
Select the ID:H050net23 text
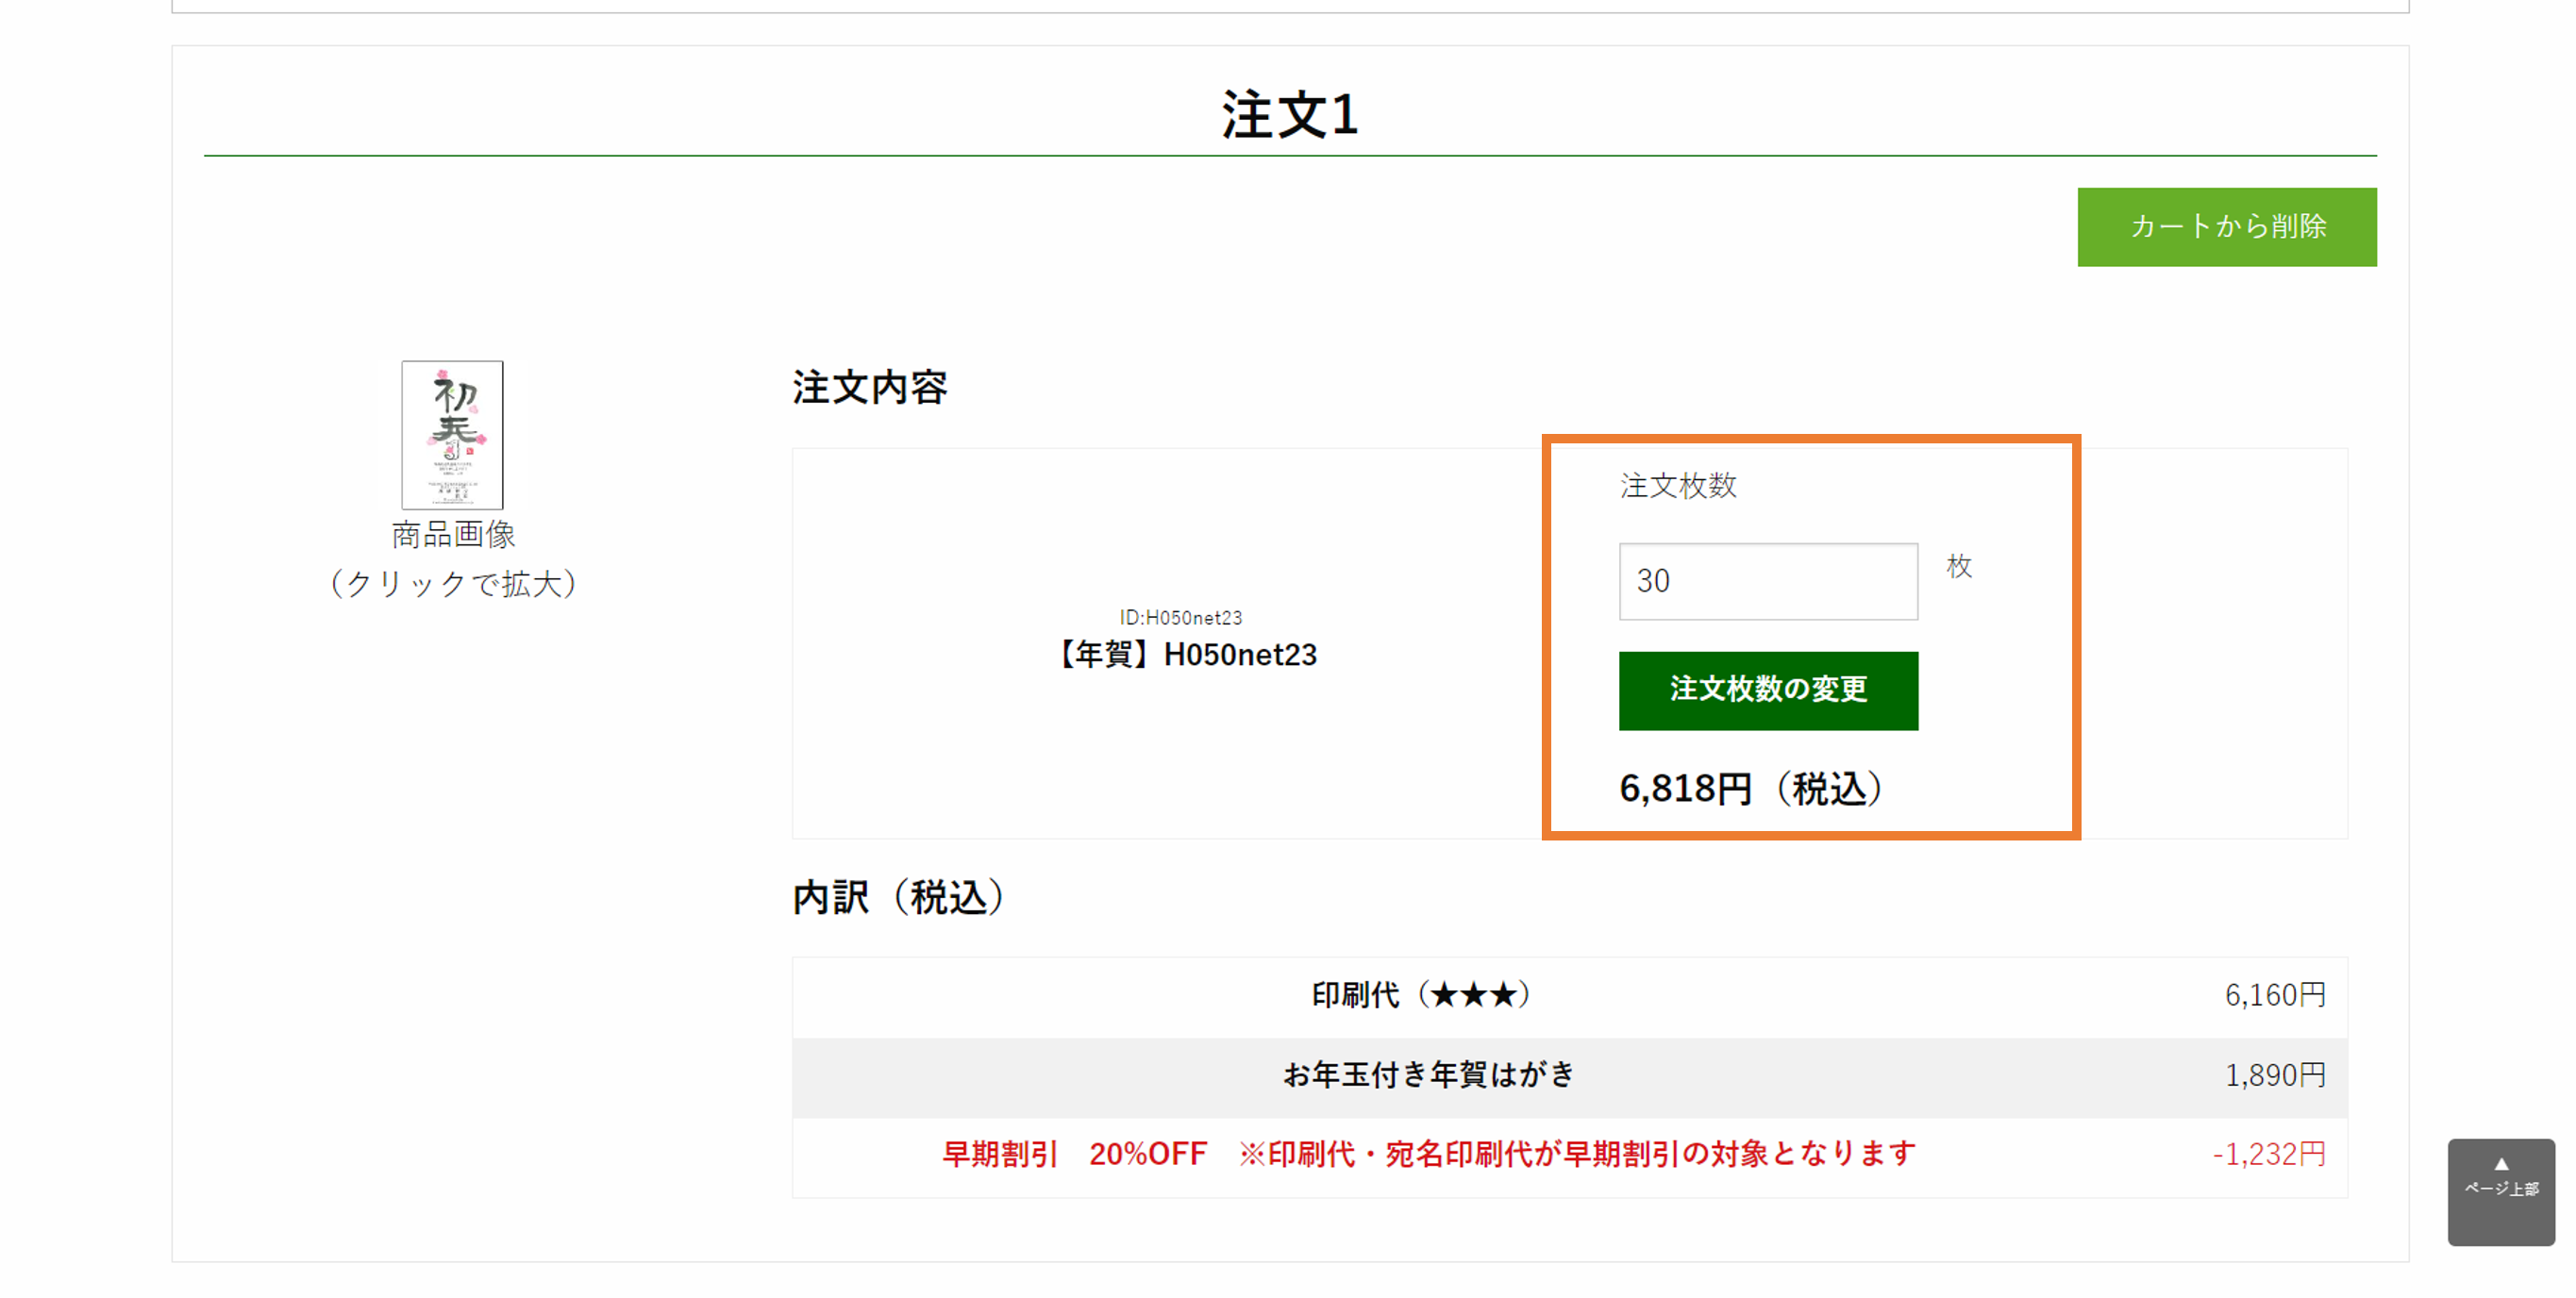click(x=1181, y=617)
